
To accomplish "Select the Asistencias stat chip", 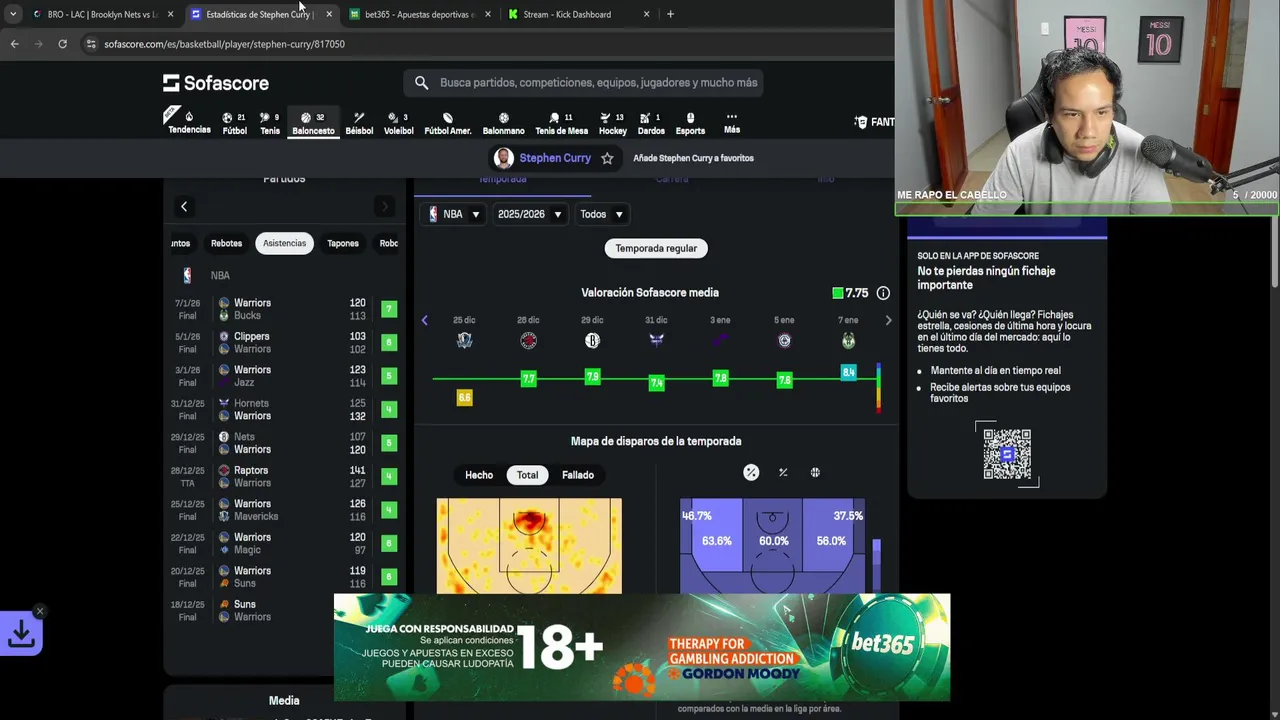I will [x=284, y=243].
